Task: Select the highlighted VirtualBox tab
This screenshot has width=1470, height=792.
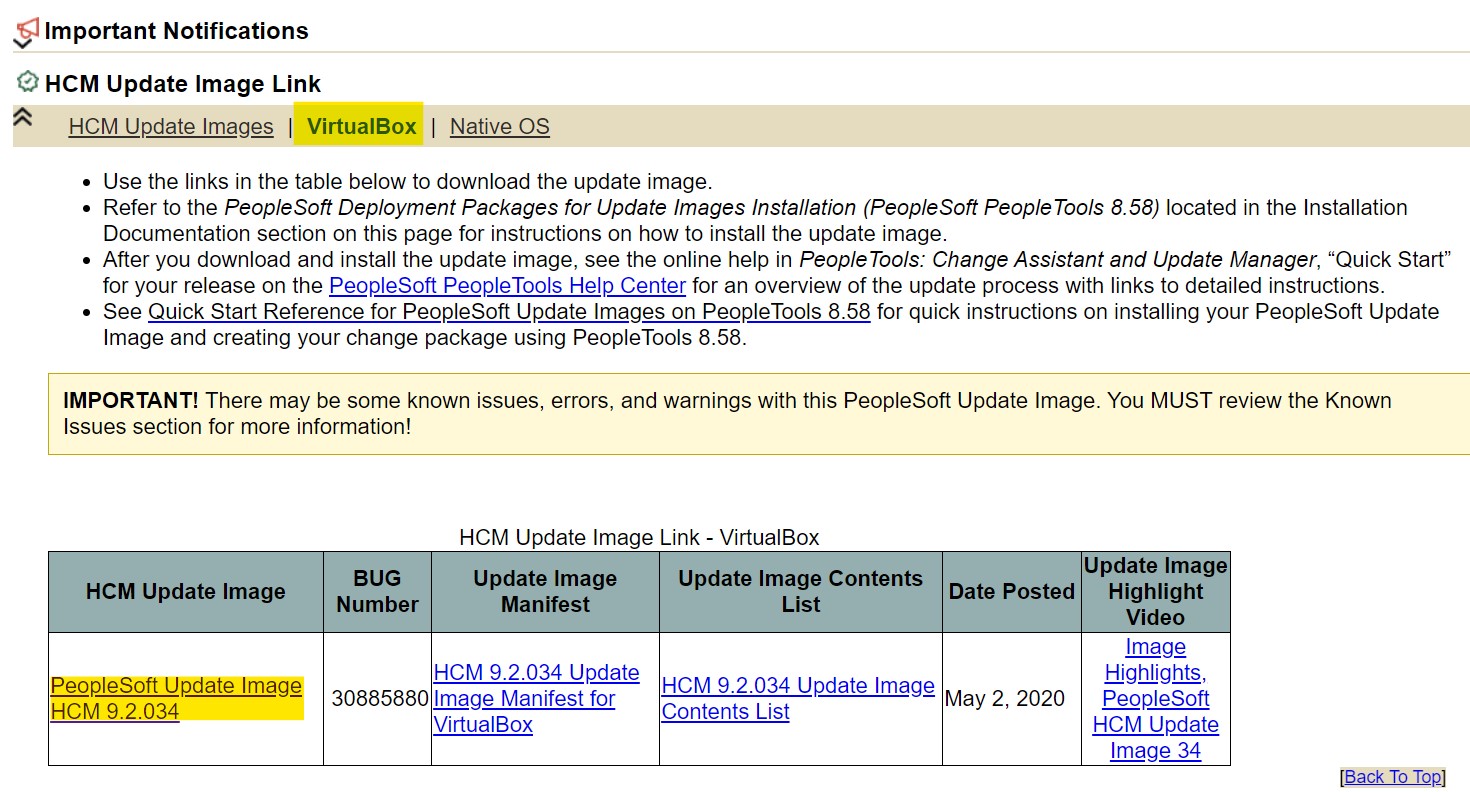Action: (361, 127)
